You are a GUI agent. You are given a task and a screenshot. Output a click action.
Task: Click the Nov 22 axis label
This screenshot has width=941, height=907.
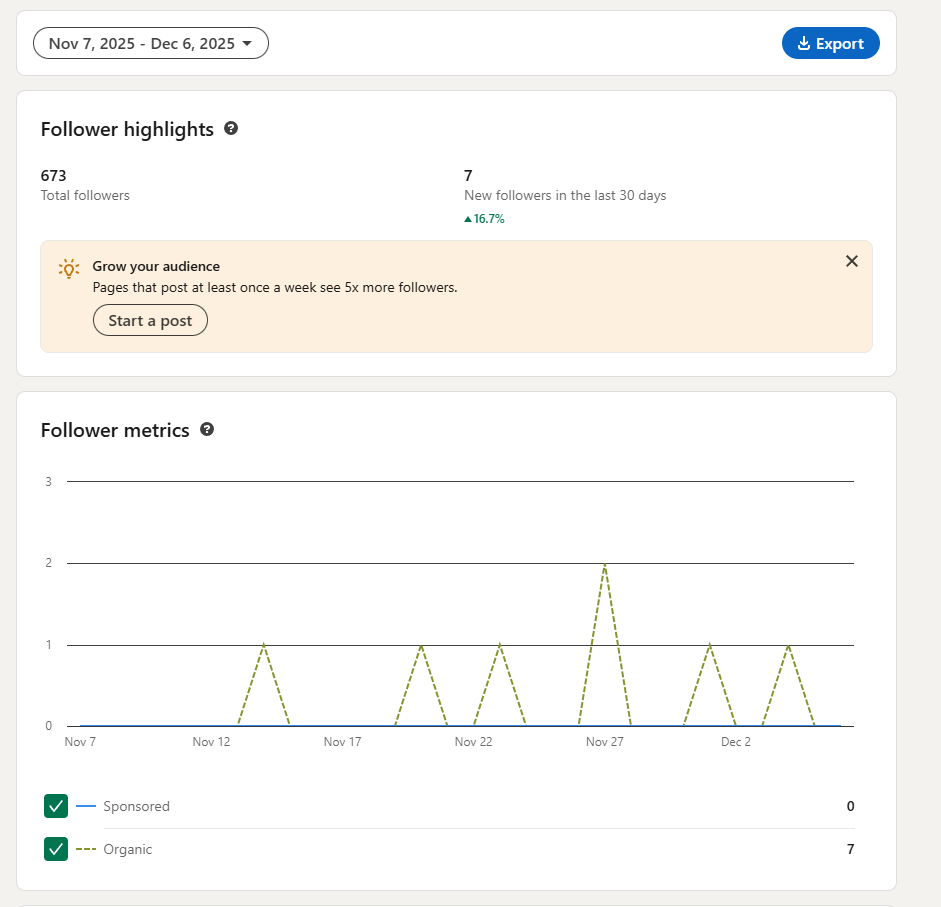[x=473, y=741]
